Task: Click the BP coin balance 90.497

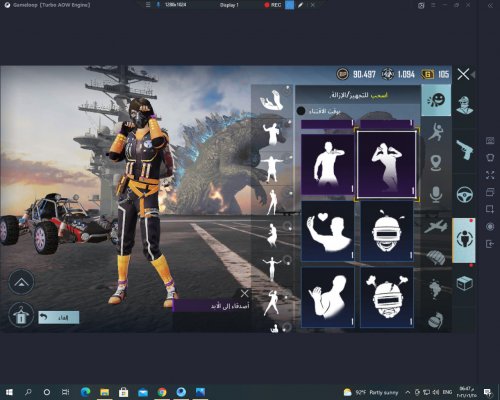Action: 356,74
